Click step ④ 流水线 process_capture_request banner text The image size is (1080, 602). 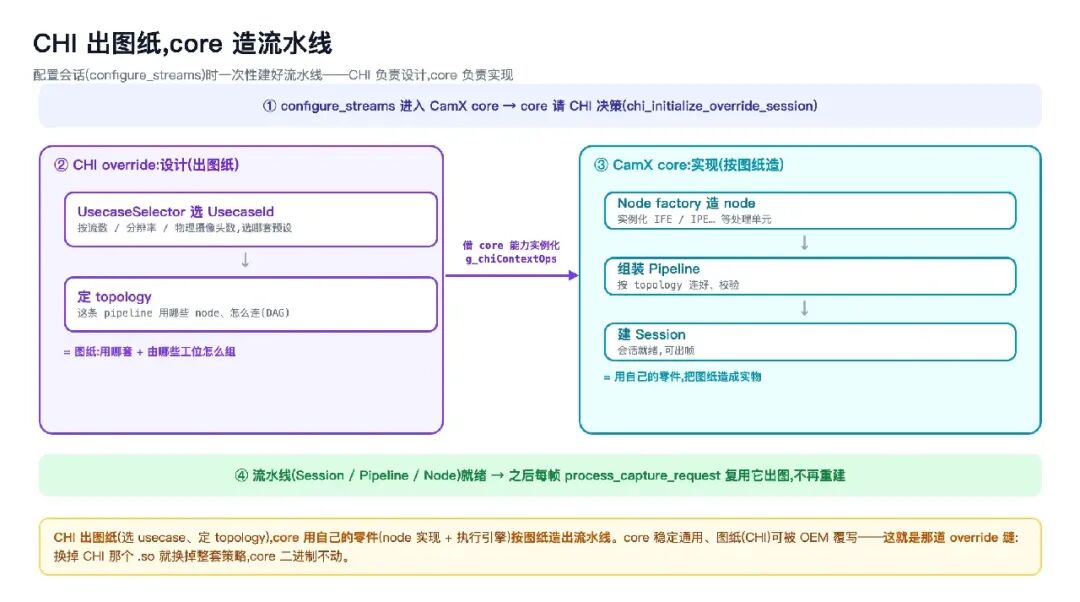[540, 475]
